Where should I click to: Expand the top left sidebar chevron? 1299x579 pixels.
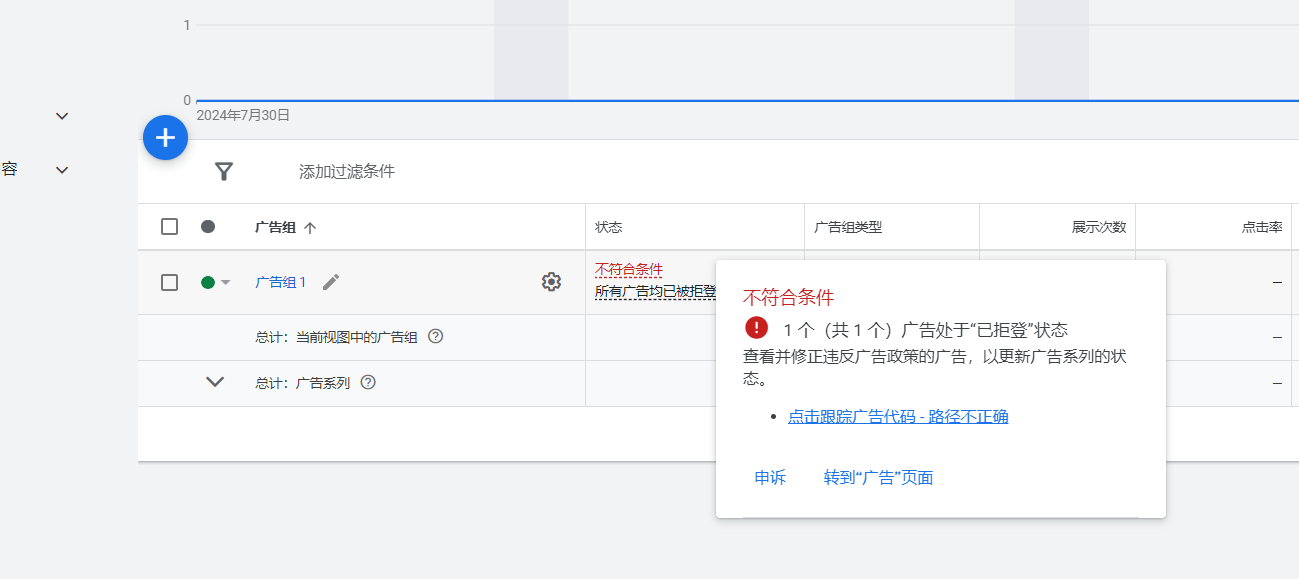62,116
